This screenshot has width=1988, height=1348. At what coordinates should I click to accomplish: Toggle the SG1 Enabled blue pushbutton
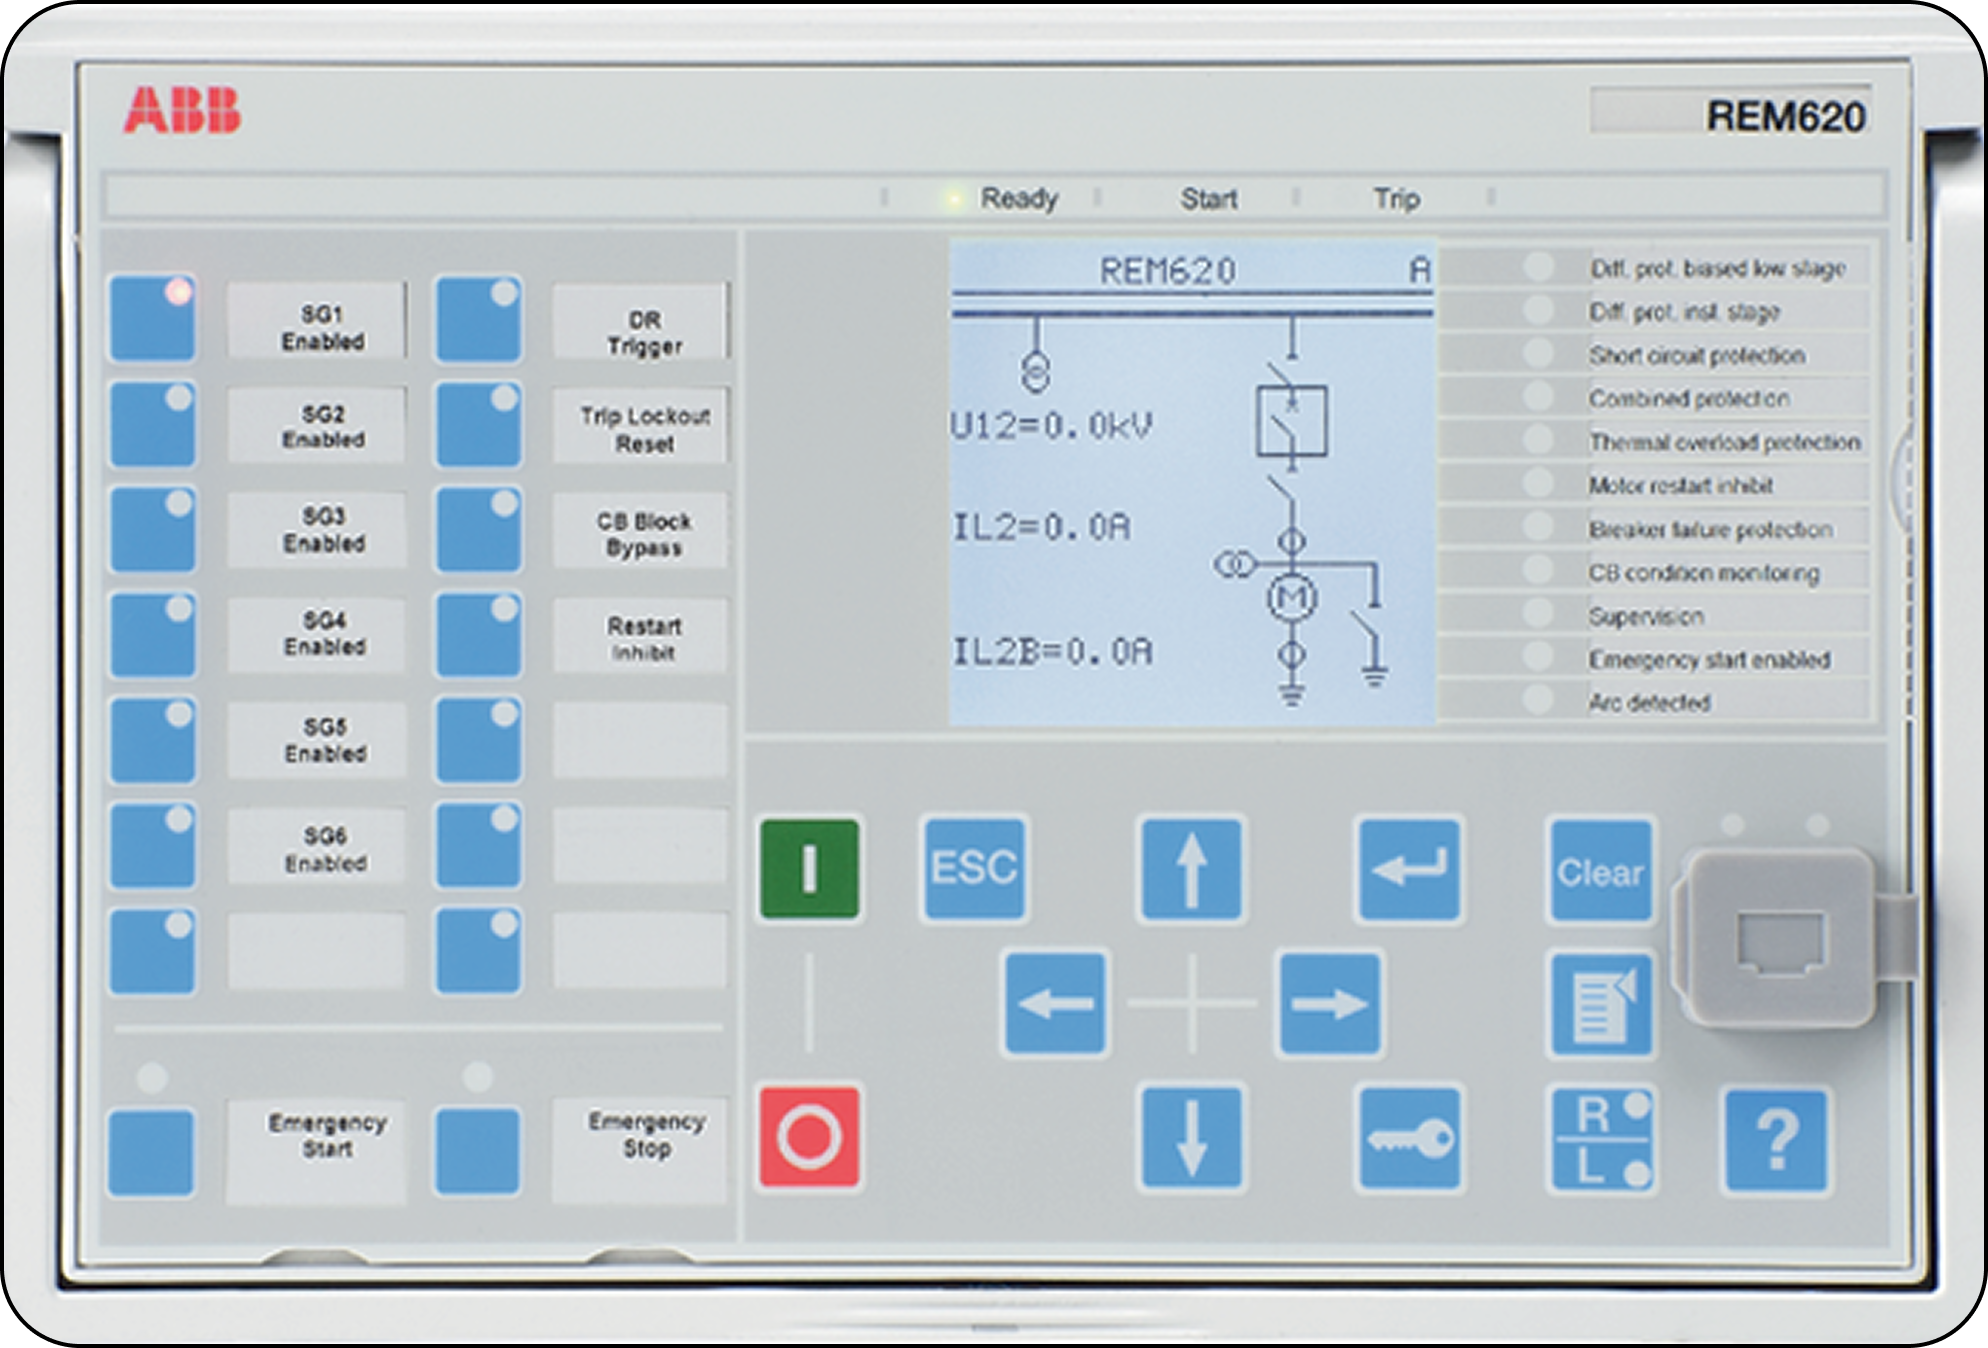(152, 319)
